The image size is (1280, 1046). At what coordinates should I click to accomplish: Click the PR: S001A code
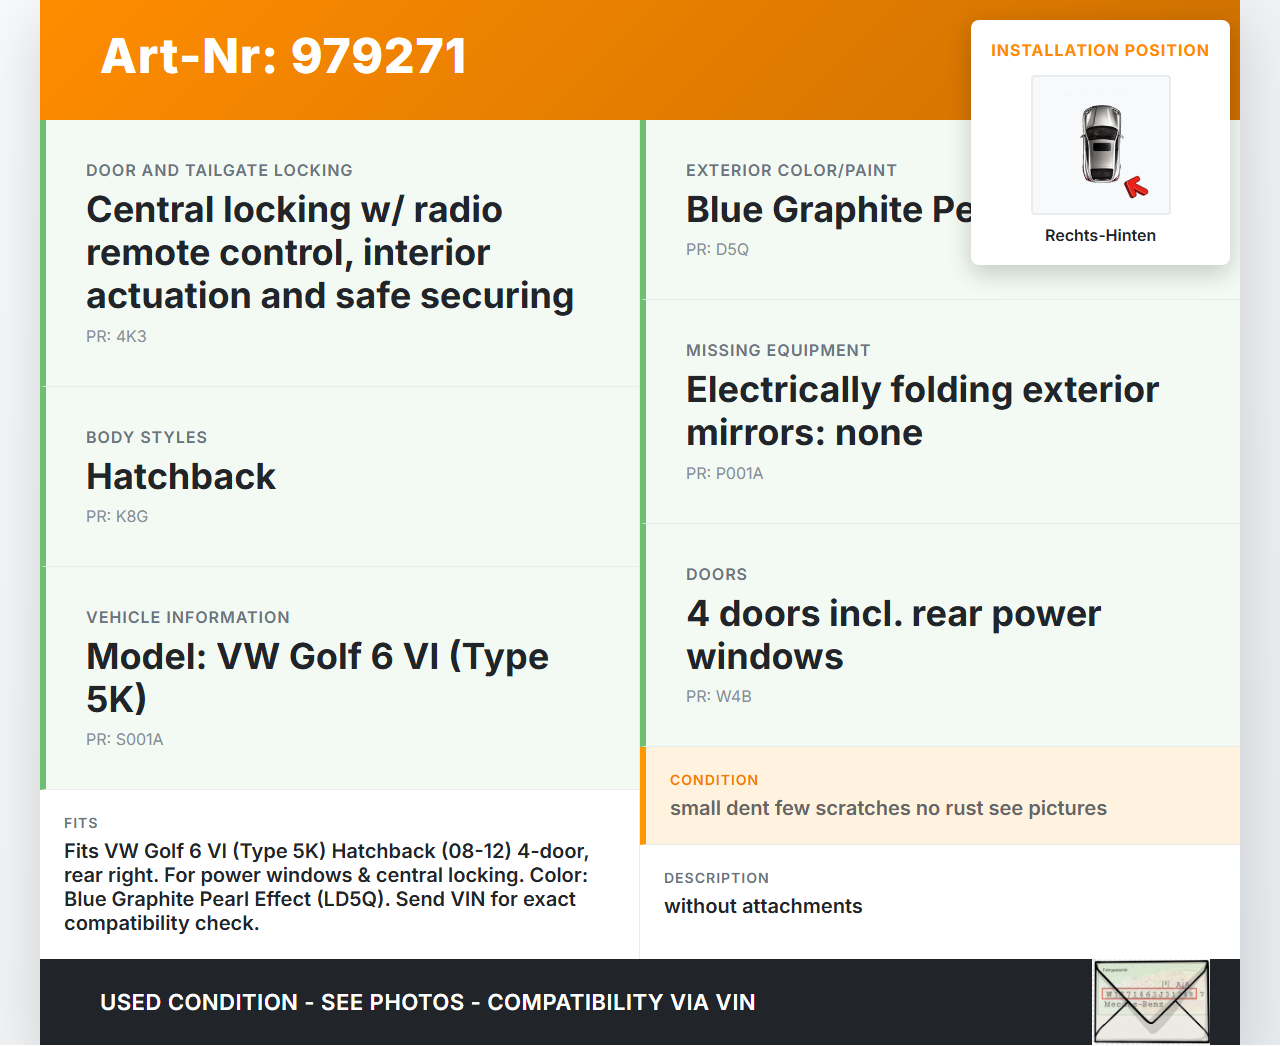tap(124, 739)
